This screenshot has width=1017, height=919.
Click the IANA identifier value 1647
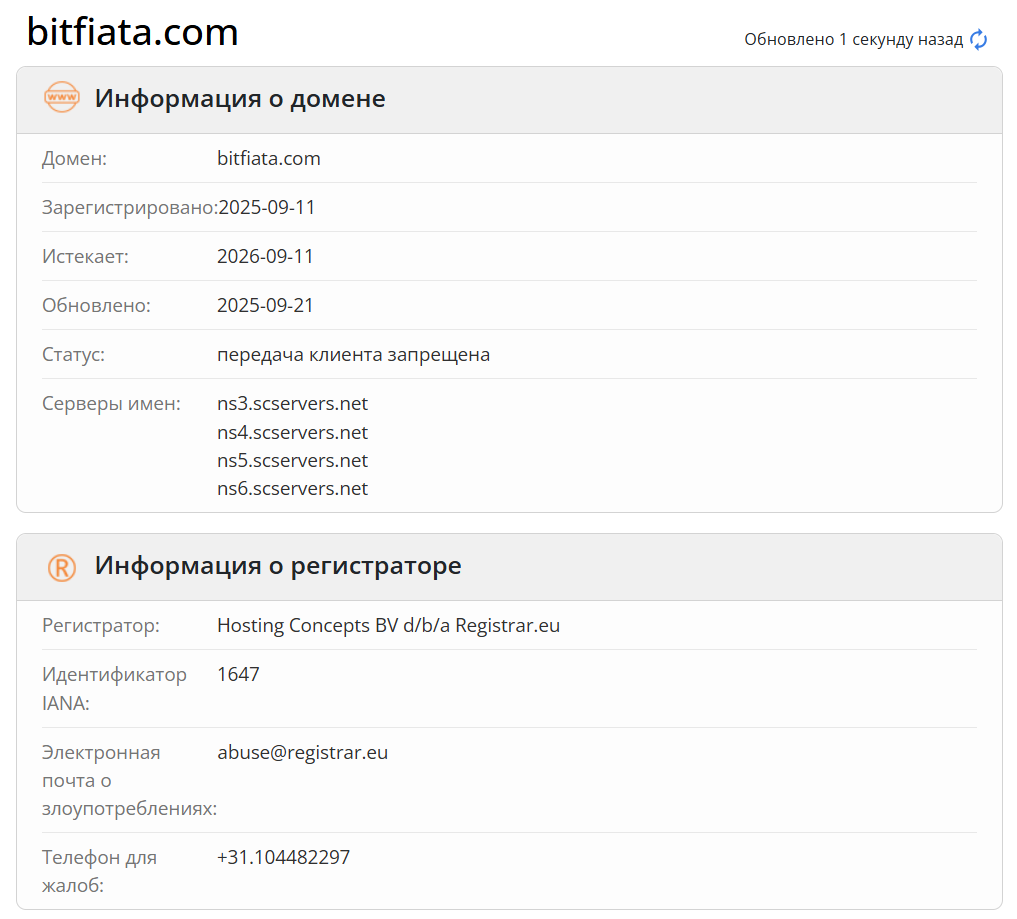(x=238, y=674)
